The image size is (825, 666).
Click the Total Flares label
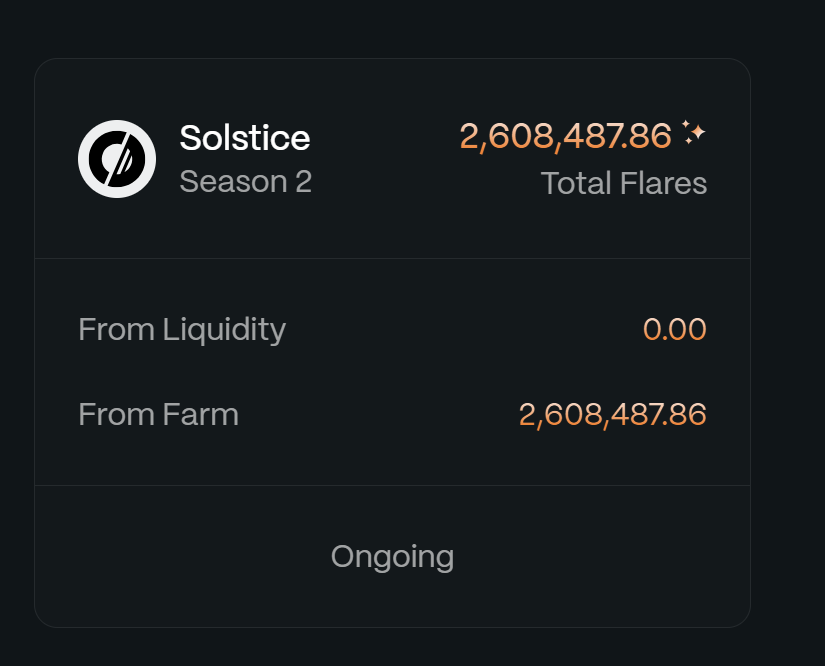point(623,183)
